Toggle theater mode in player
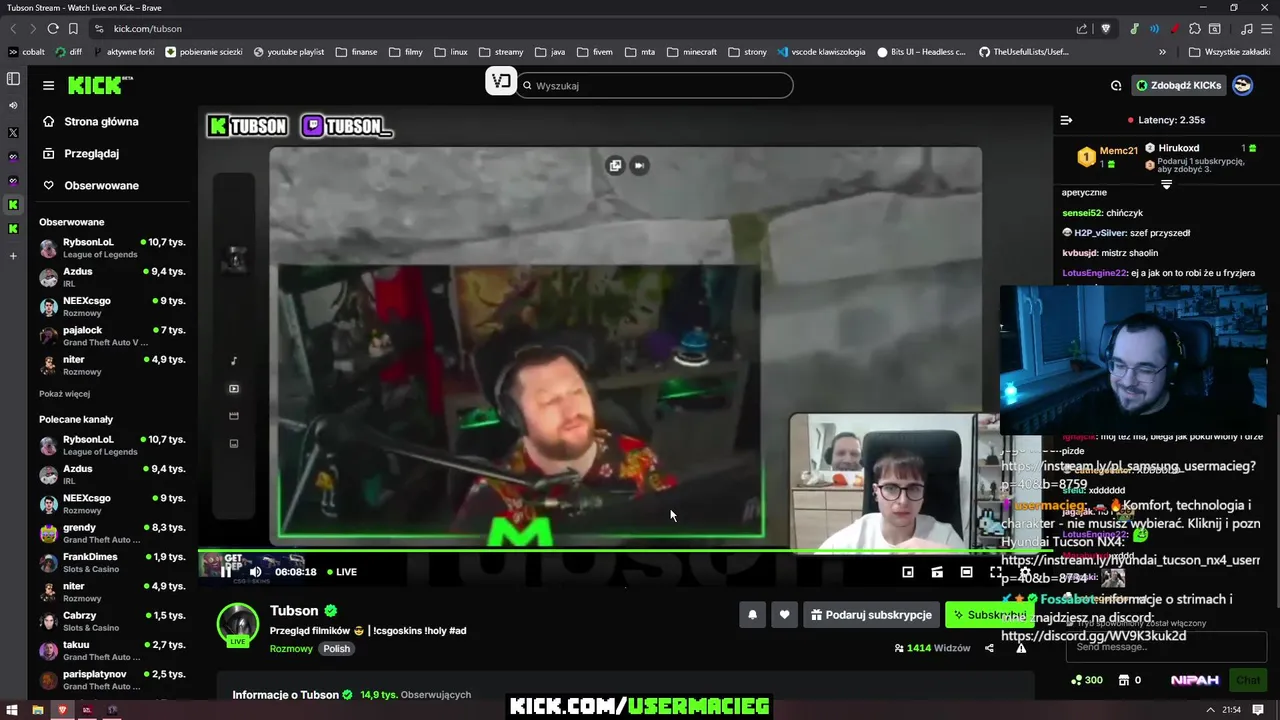The height and width of the screenshot is (720, 1280). click(966, 572)
